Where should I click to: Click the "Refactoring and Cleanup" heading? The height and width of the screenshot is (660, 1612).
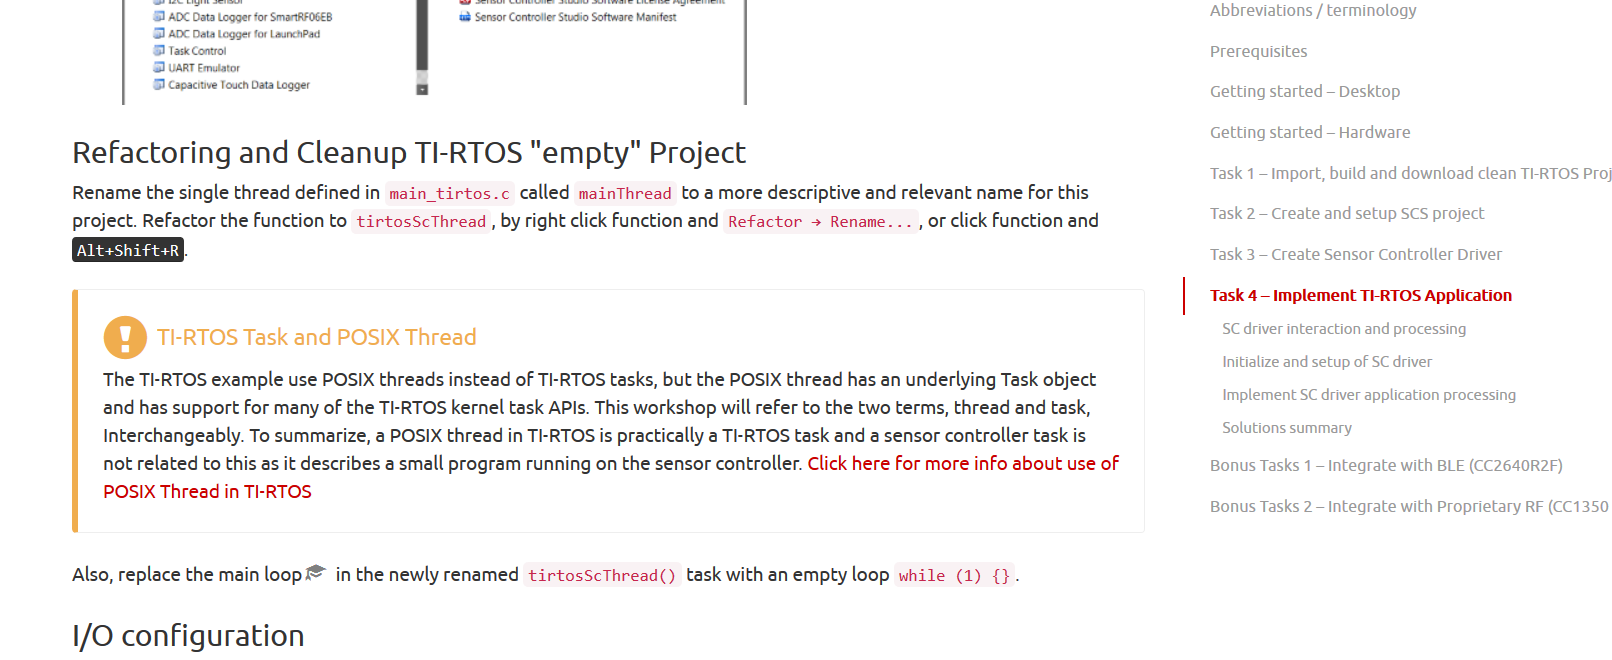(409, 152)
